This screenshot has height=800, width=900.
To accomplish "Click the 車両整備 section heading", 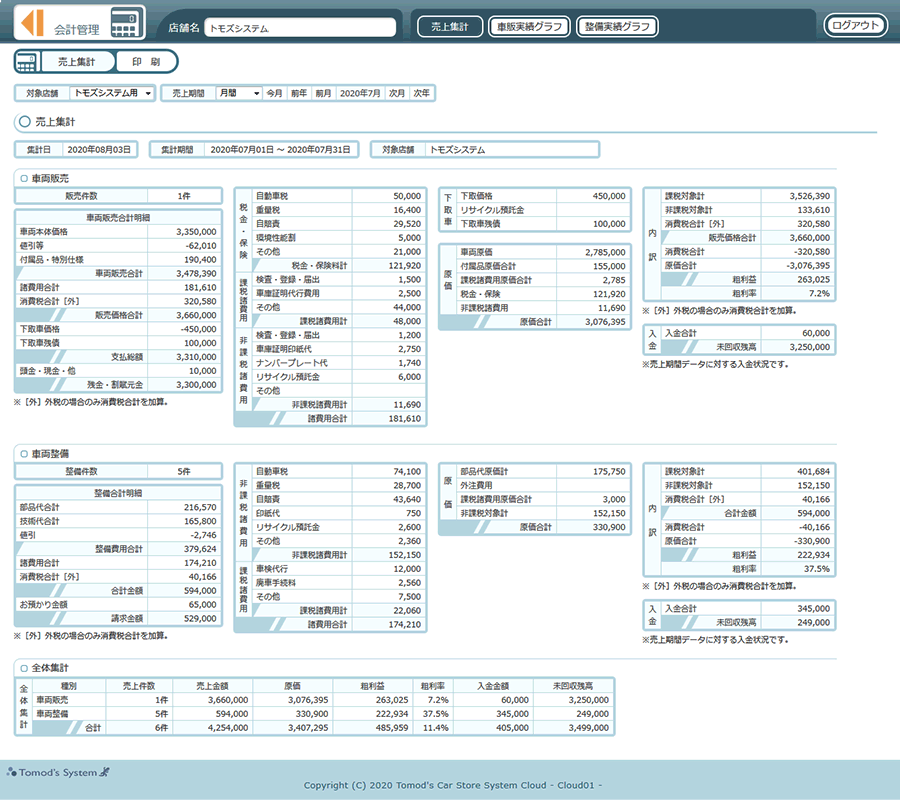I will point(50,454).
